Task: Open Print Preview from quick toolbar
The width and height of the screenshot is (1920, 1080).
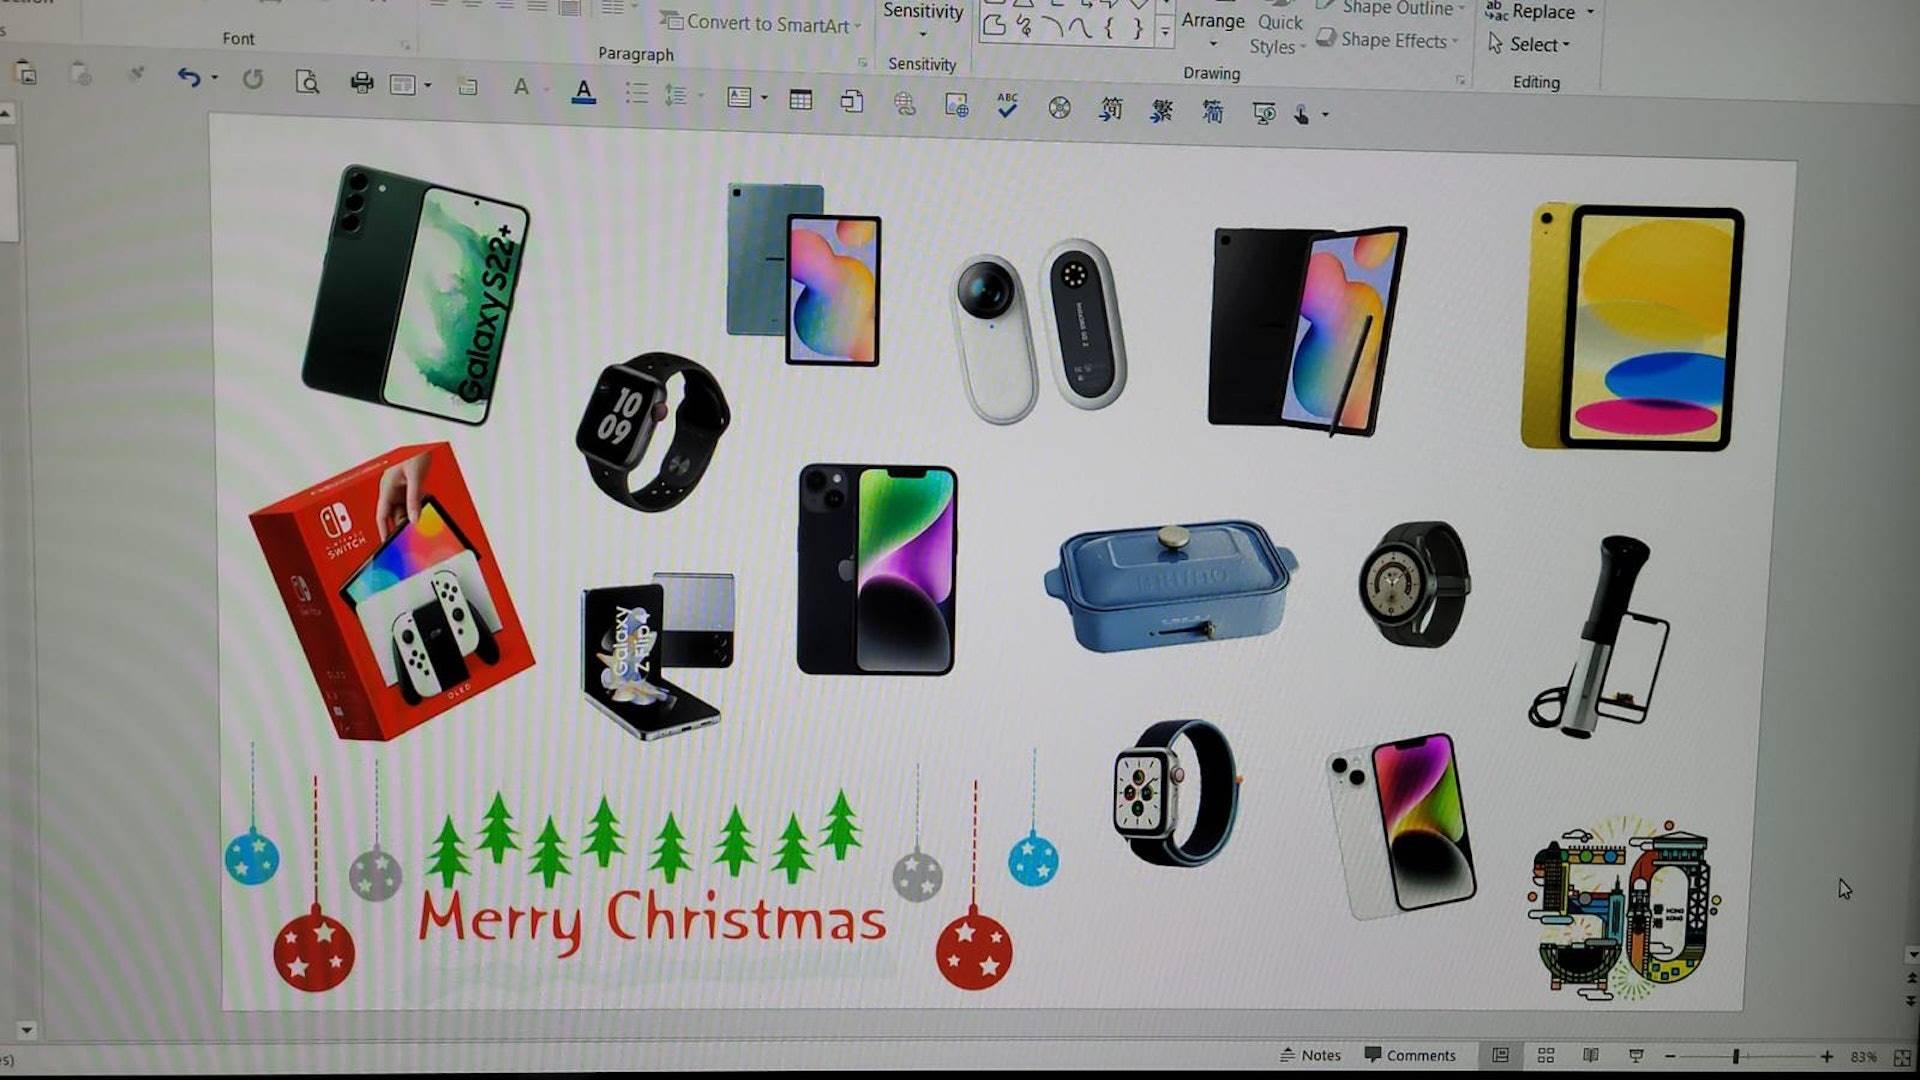Action: [307, 83]
